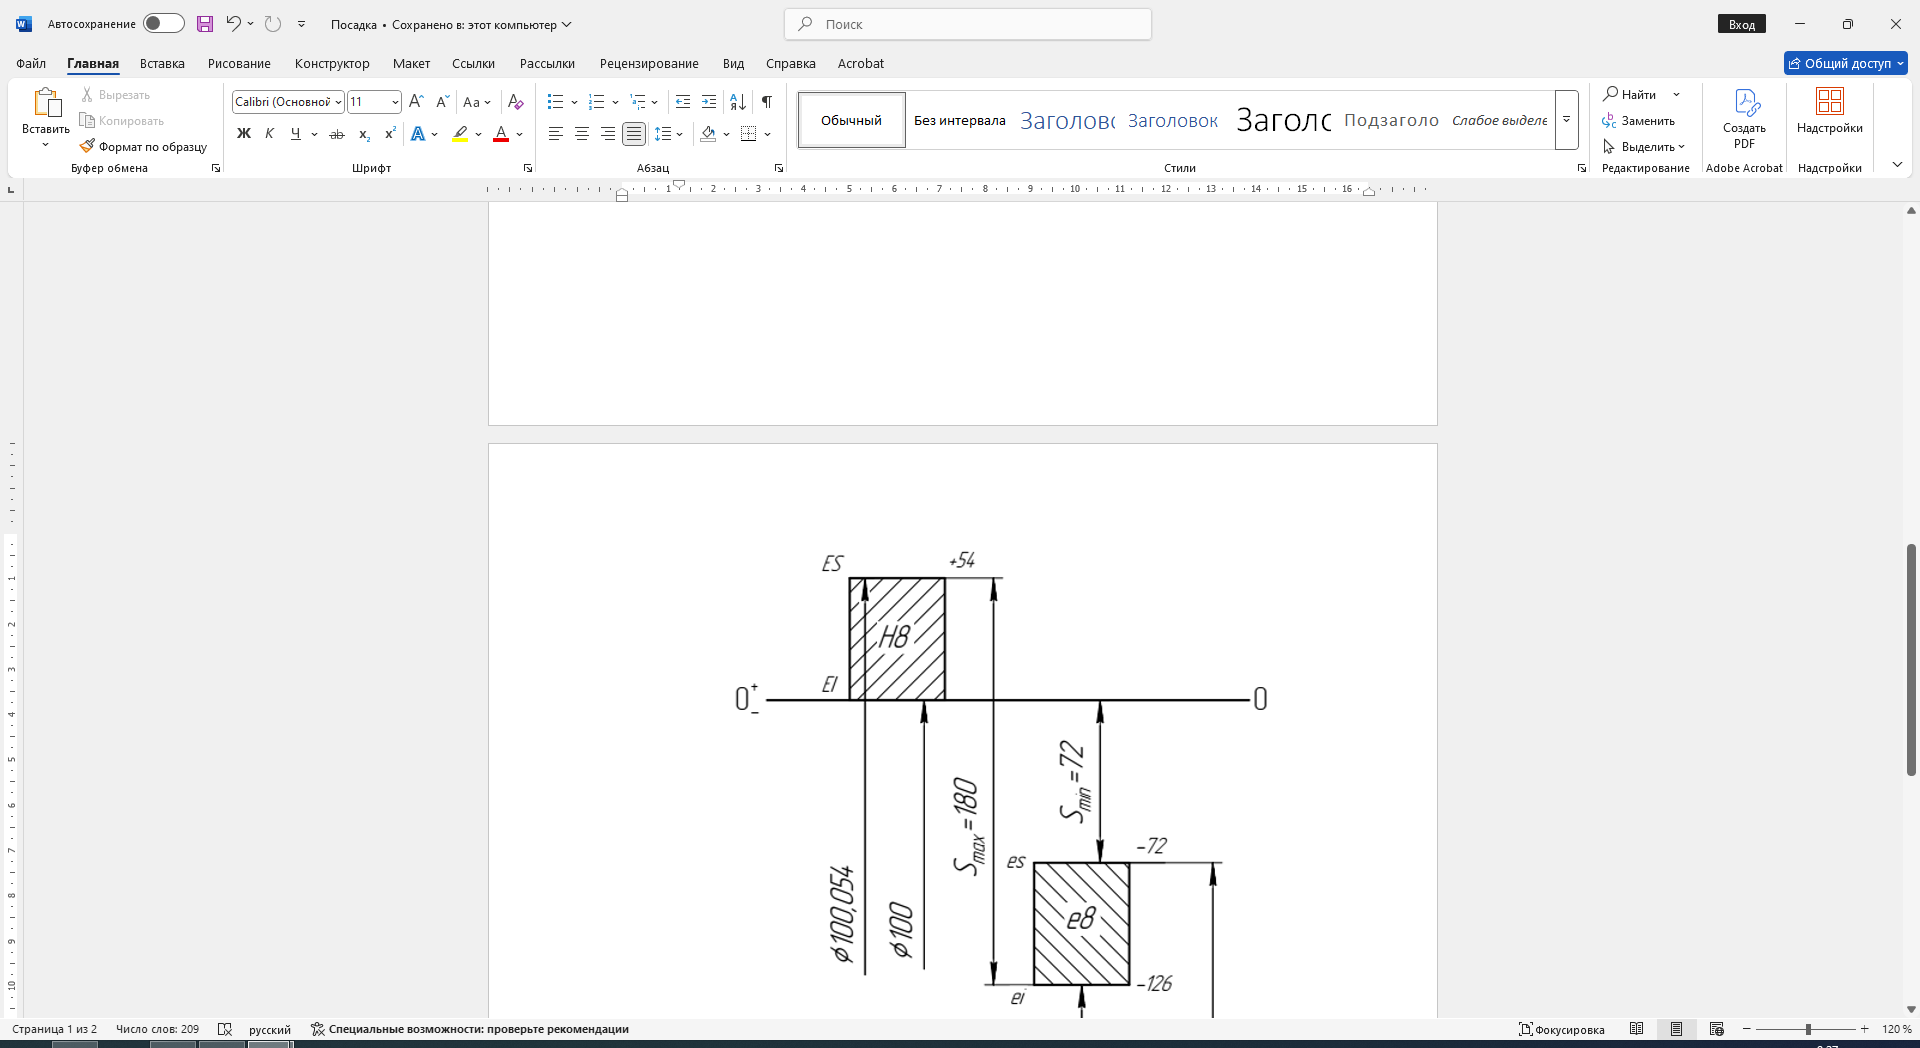
Task: Click the word count Число слов: 209
Action: (x=157, y=1029)
